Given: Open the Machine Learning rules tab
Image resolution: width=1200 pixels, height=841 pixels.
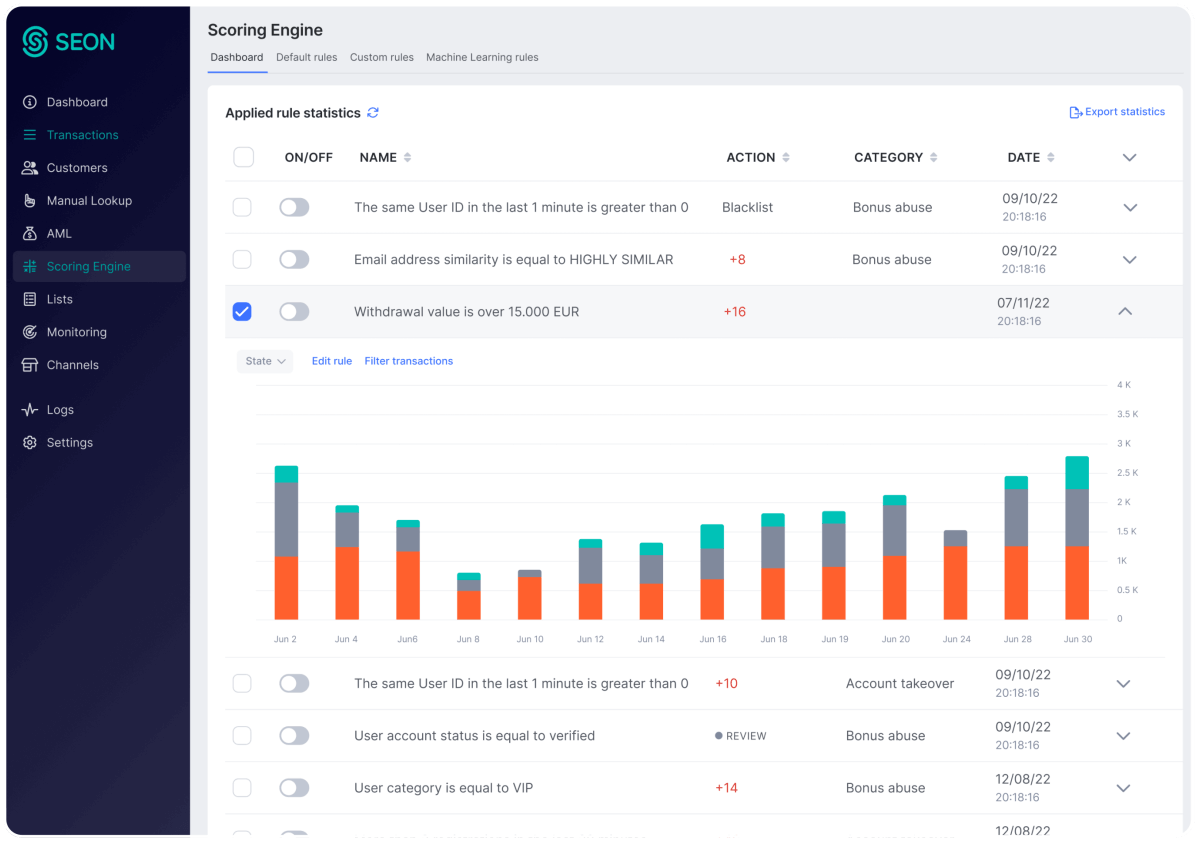Looking at the screenshot, I should [x=482, y=58].
